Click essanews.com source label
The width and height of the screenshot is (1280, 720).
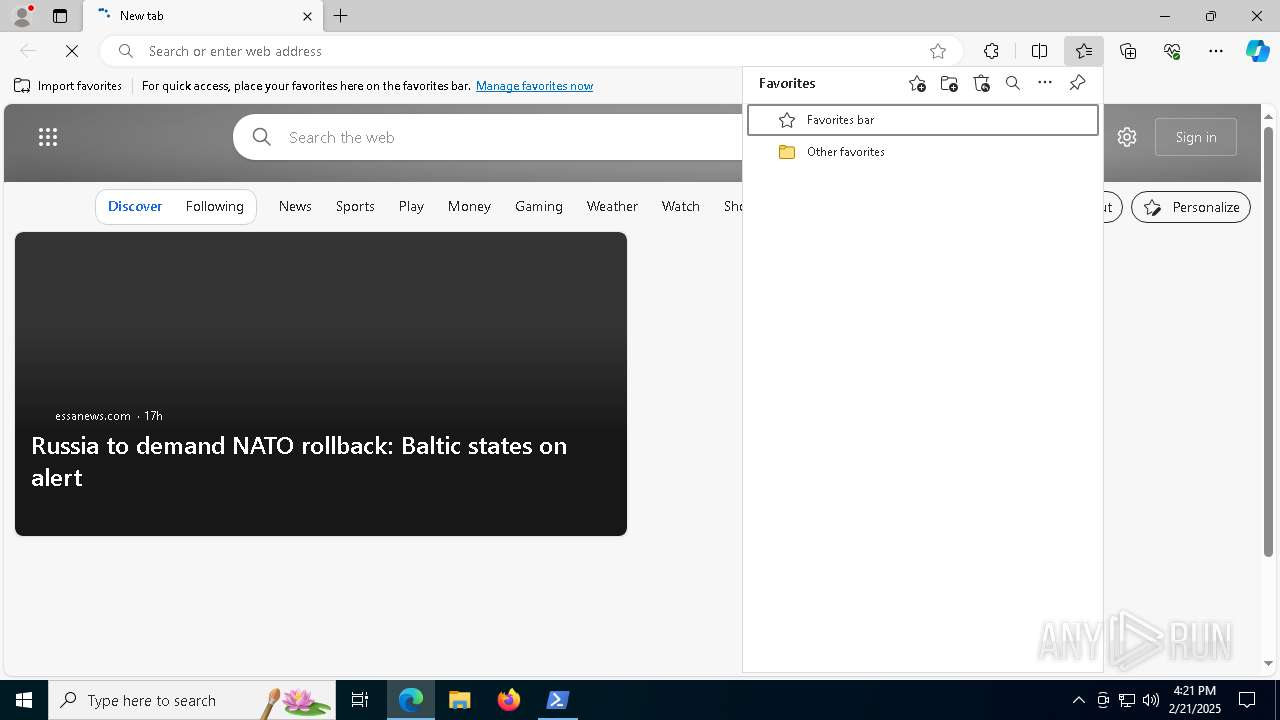click(93, 416)
